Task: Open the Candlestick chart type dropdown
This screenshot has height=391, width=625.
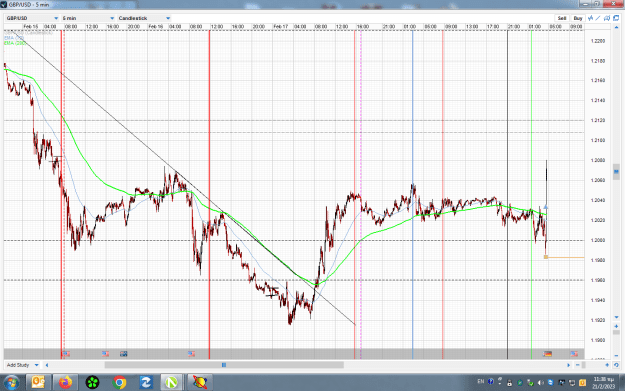Action: click(x=144, y=18)
